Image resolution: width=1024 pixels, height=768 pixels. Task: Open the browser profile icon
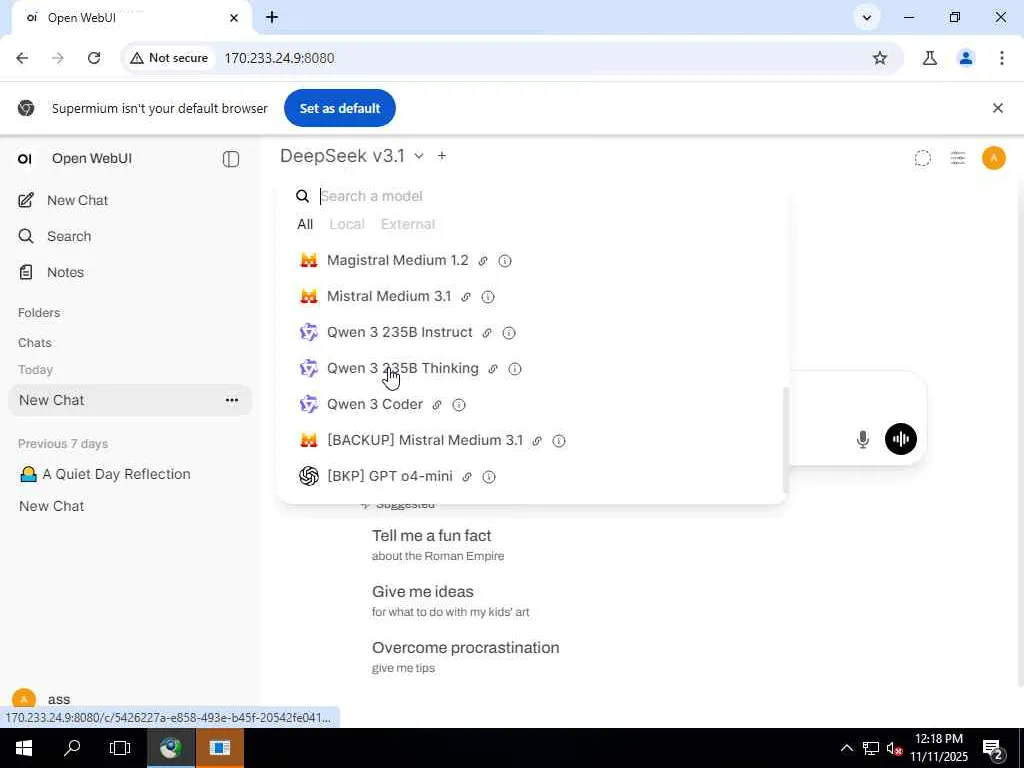click(x=965, y=58)
